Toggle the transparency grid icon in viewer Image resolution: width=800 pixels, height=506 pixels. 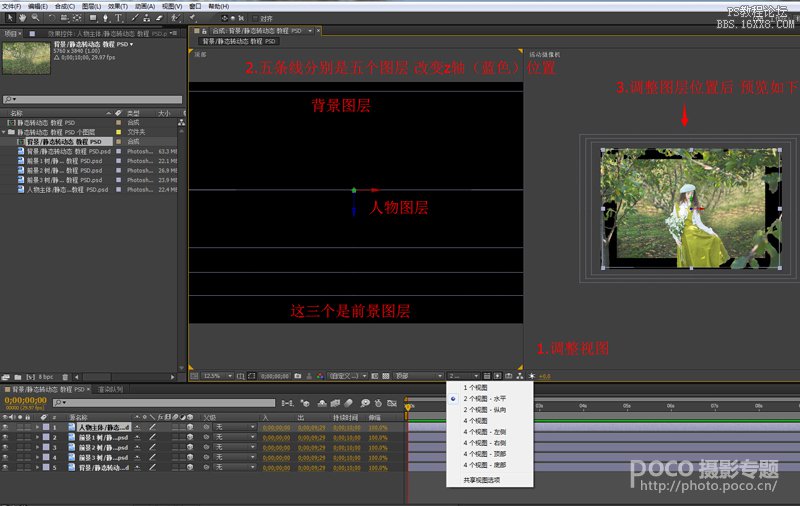pyautogui.click(x=386, y=376)
